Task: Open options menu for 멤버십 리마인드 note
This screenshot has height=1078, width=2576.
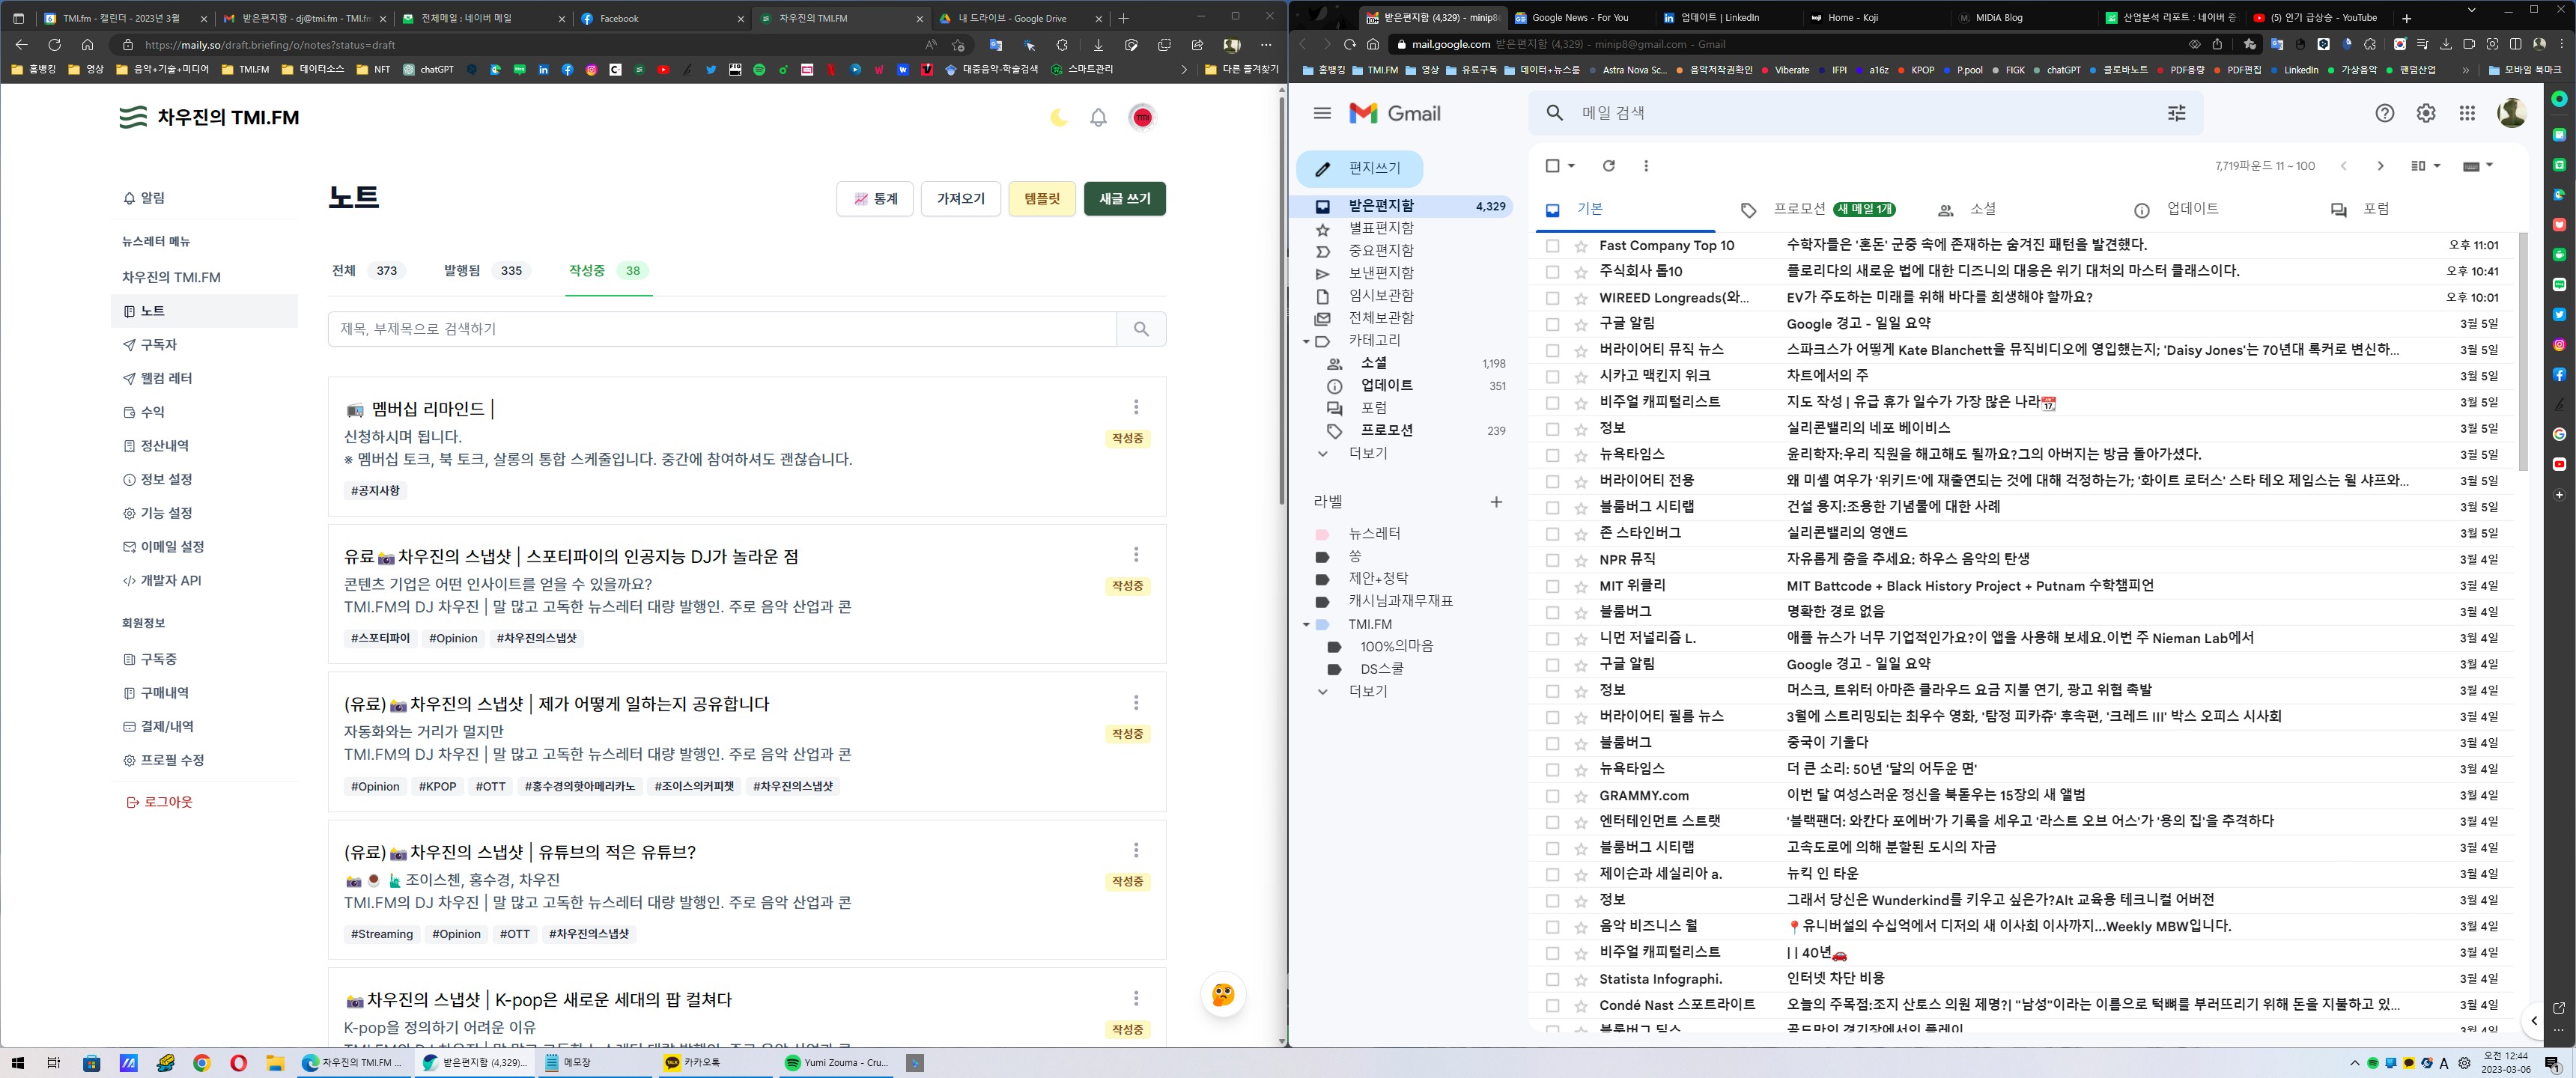Action: point(1136,407)
